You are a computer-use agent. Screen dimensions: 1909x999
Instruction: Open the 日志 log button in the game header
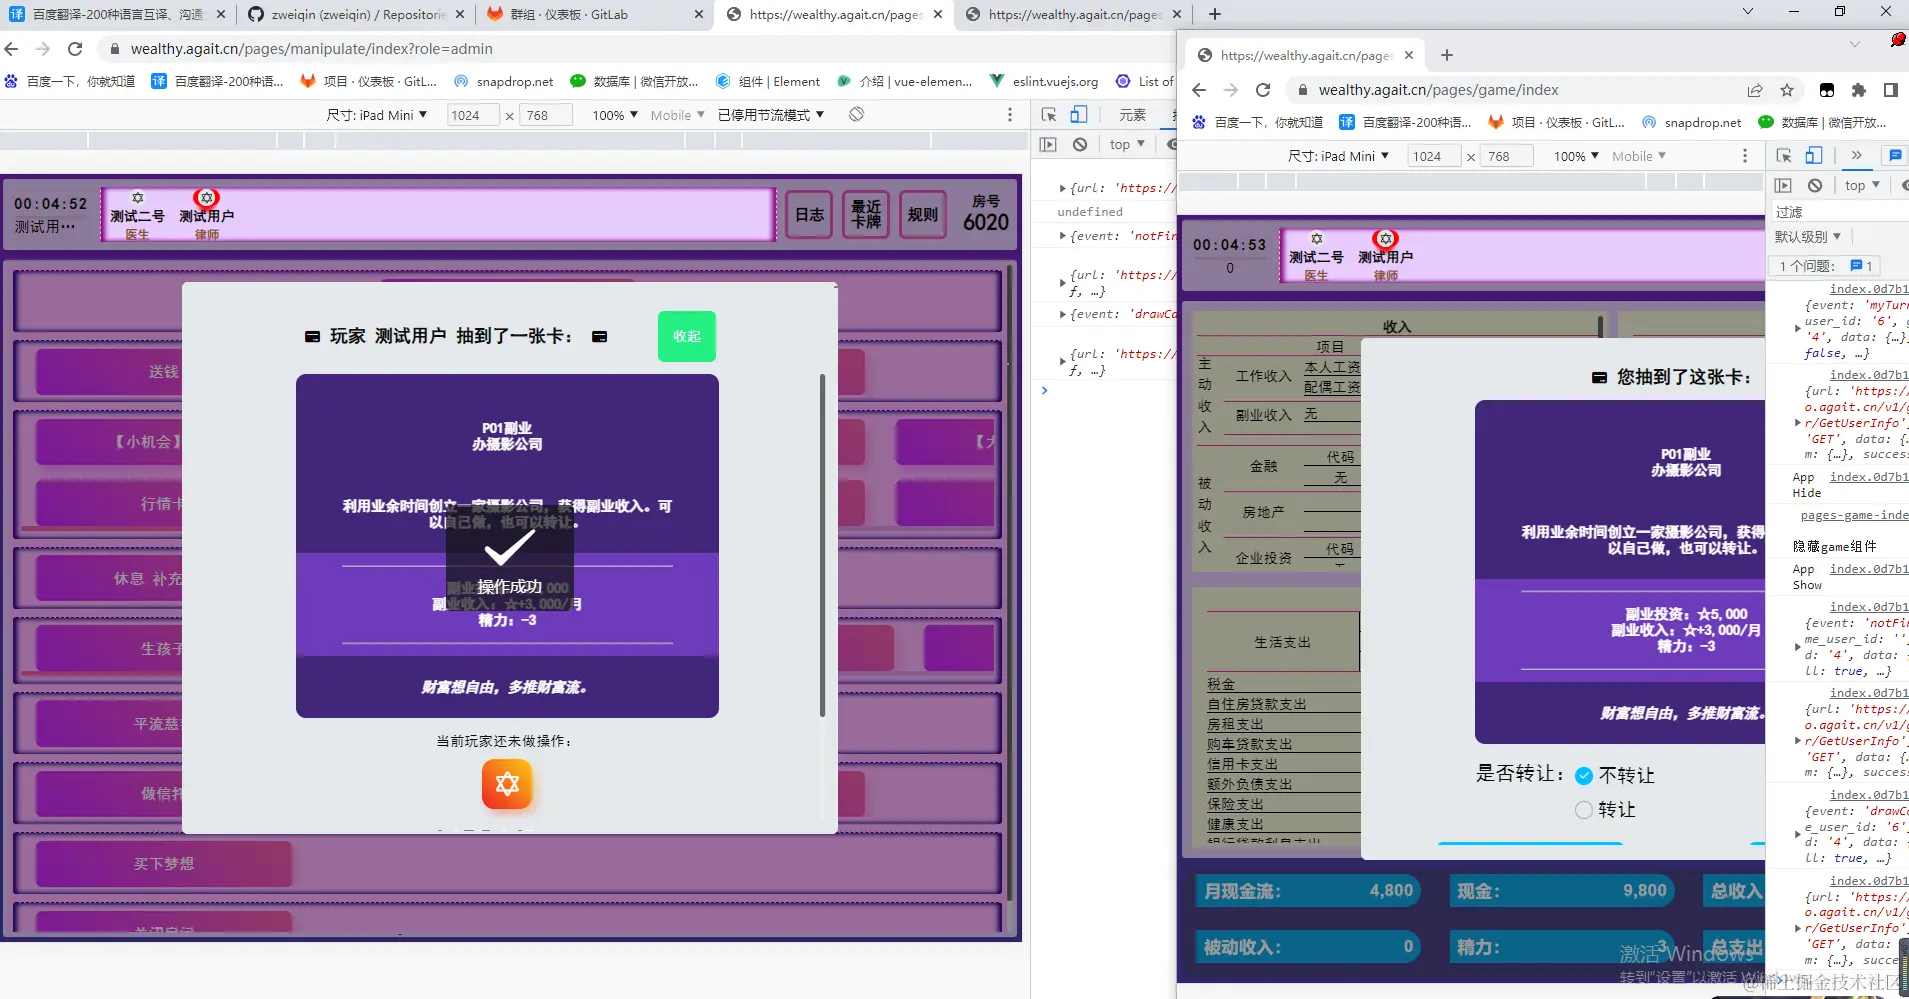click(x=809, y=215)
